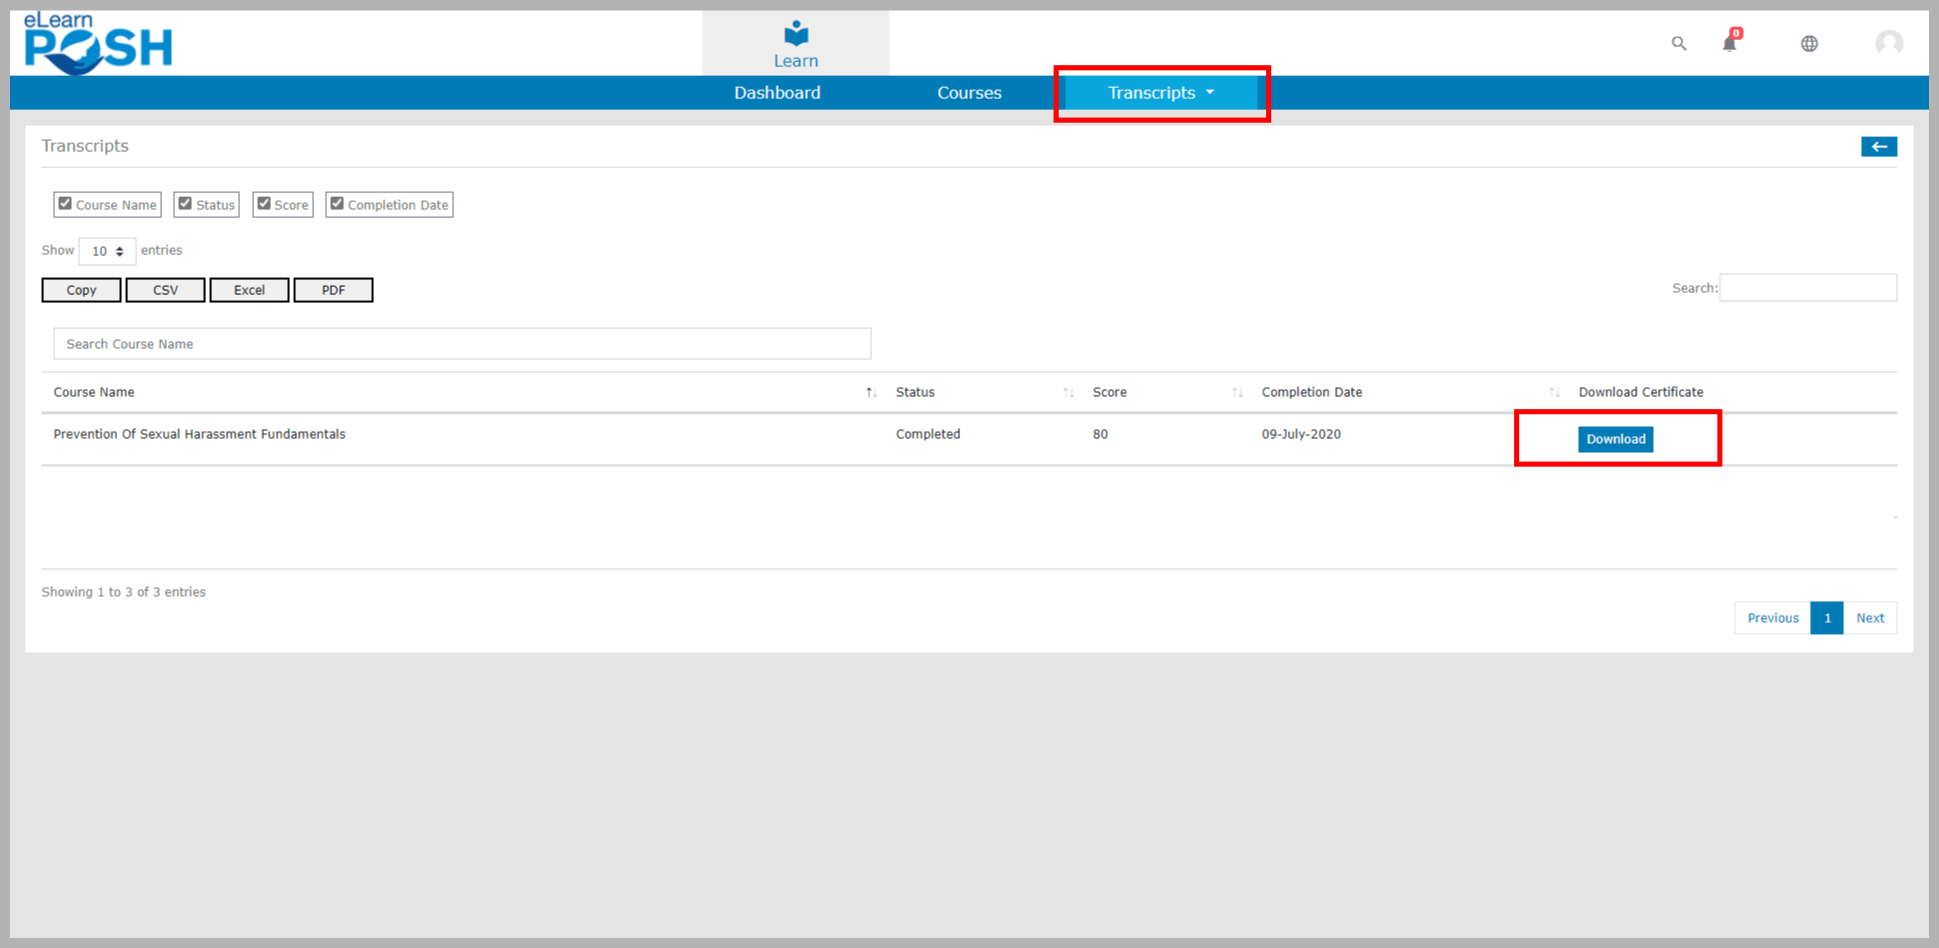The height and width of the screenshot is (948, 1939).
Task: Sort by Course Name column arrows
Action: 871,393
